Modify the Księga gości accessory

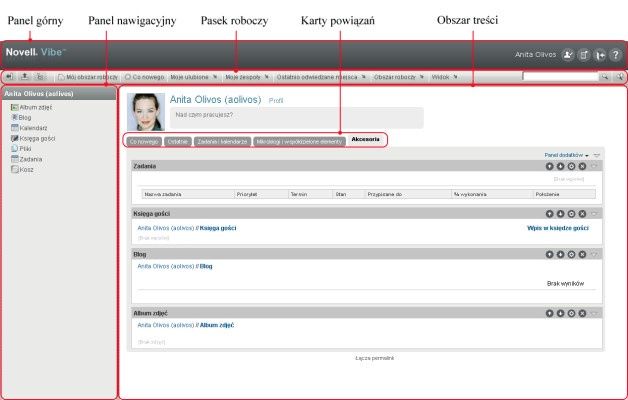click(x=572, y=214)
